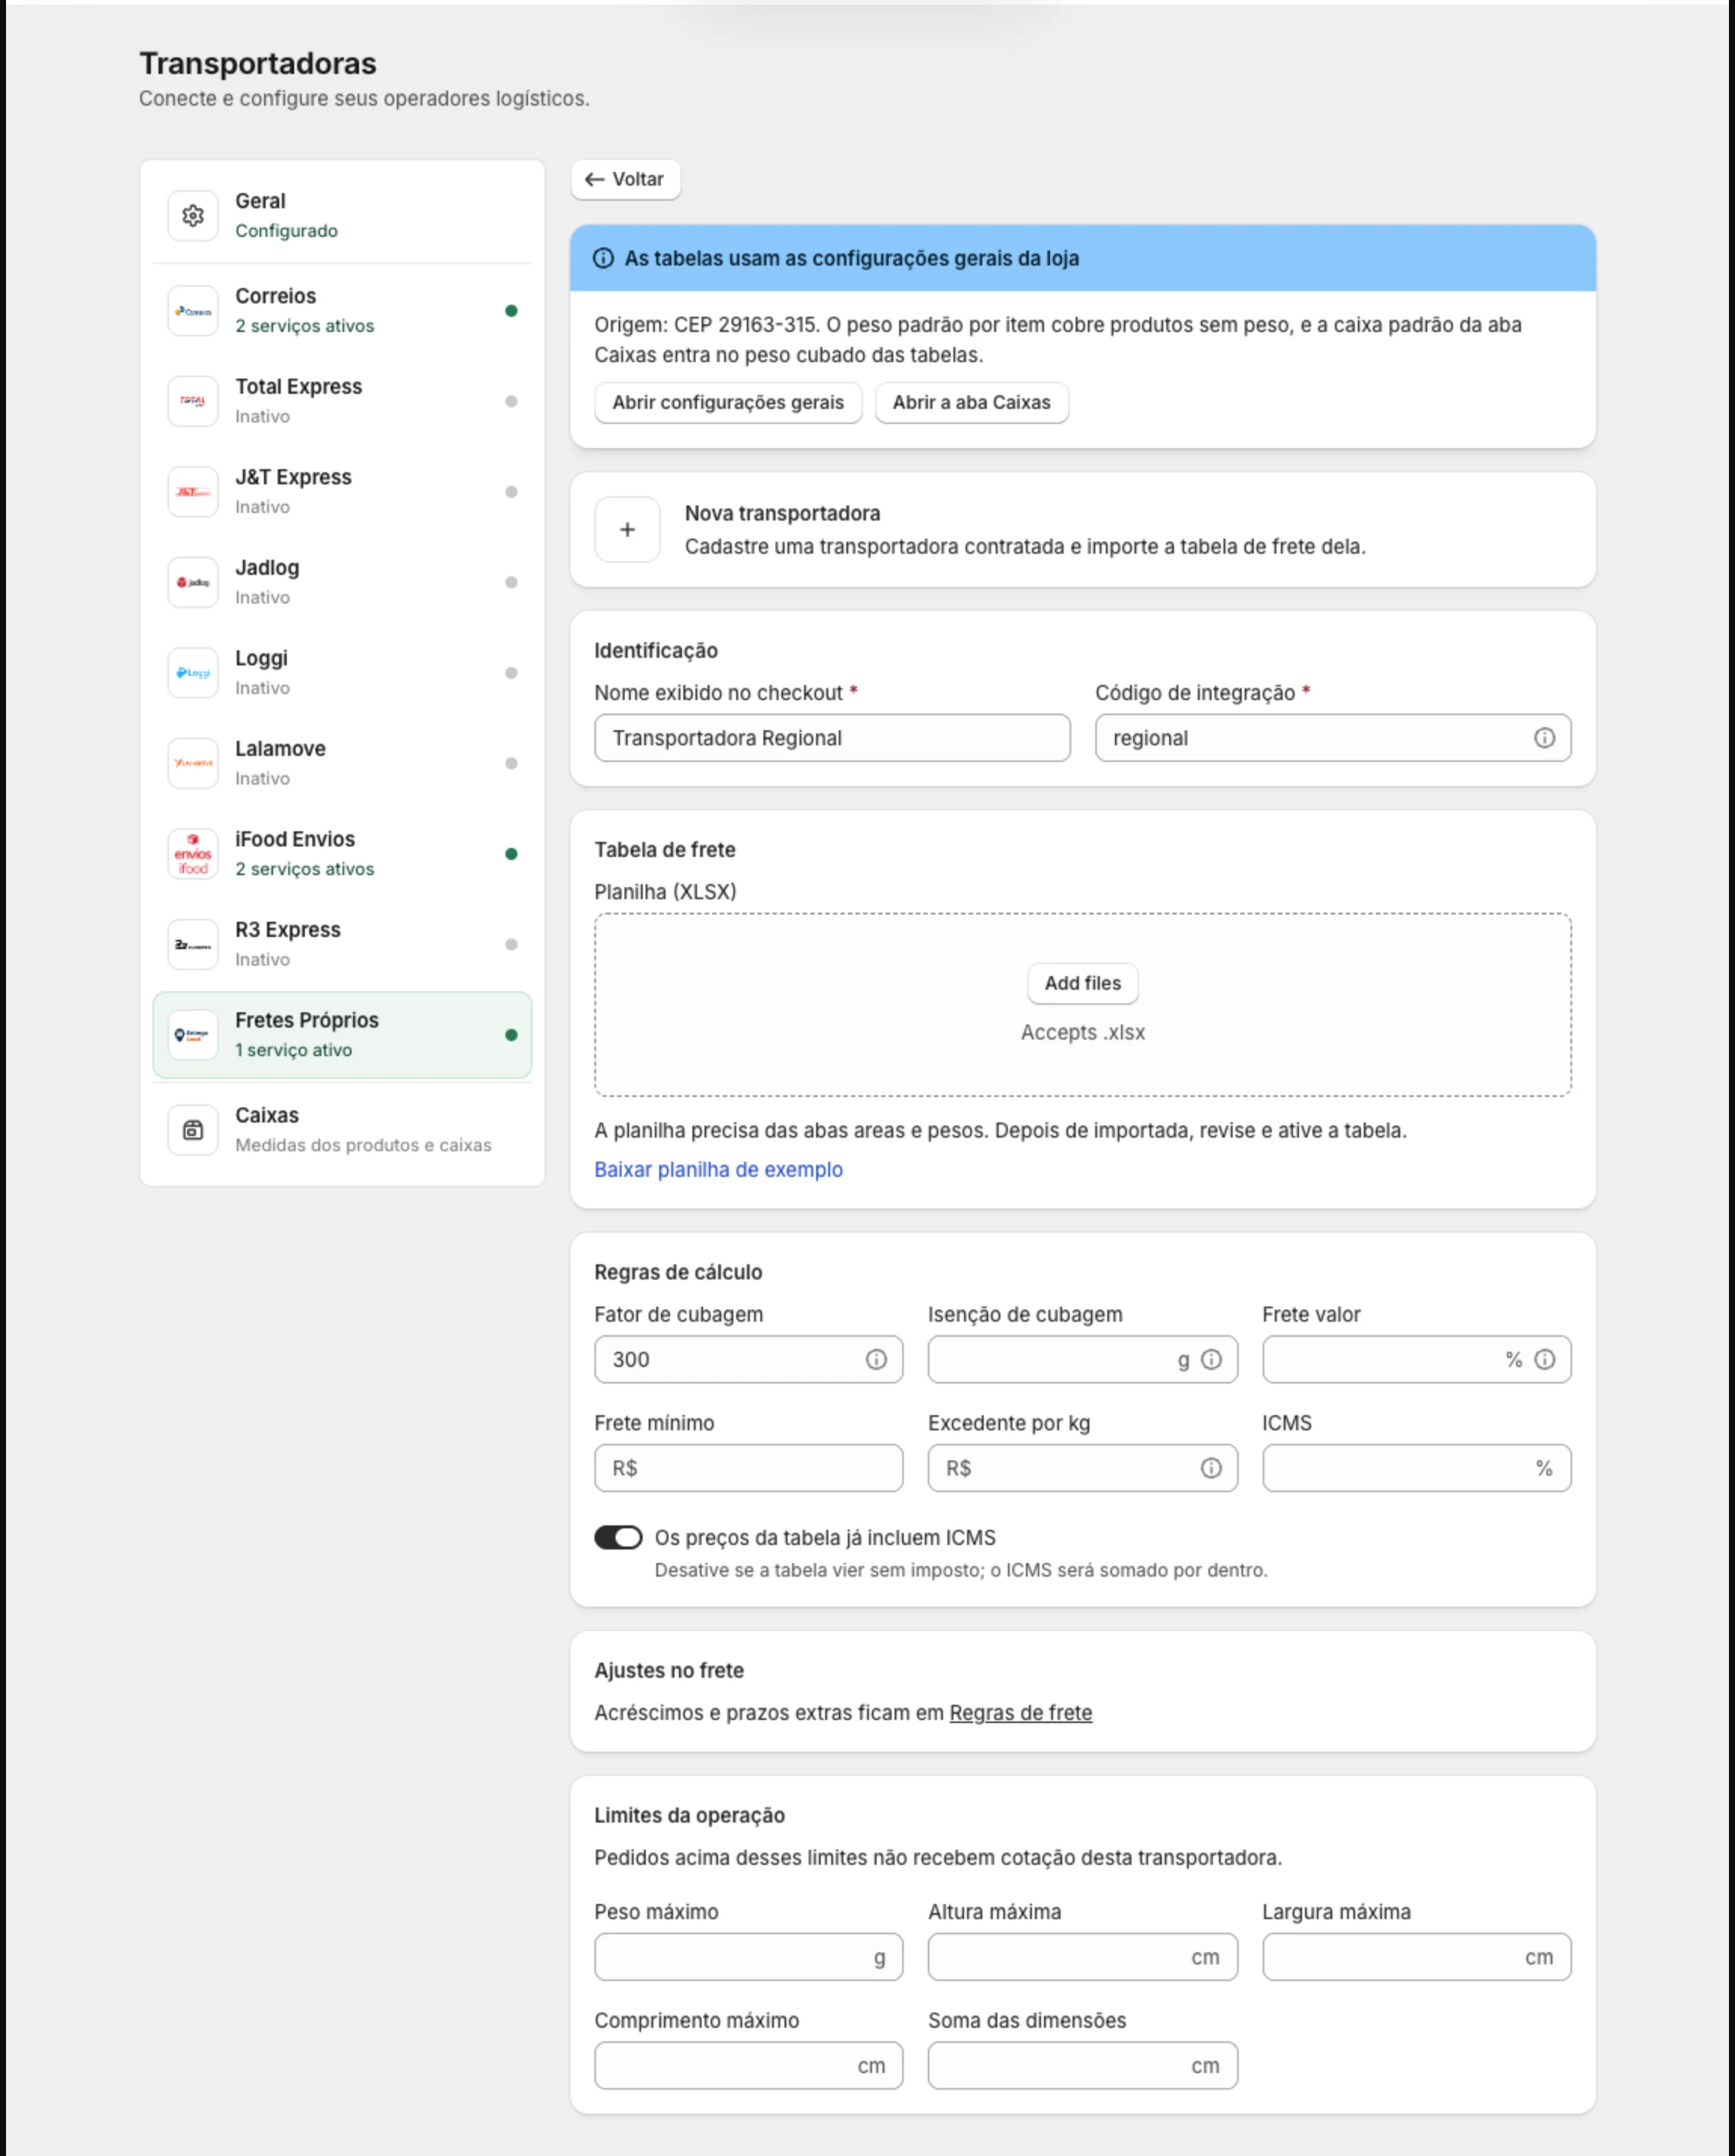Open the iFood Envios logo icon

[193, 854]
